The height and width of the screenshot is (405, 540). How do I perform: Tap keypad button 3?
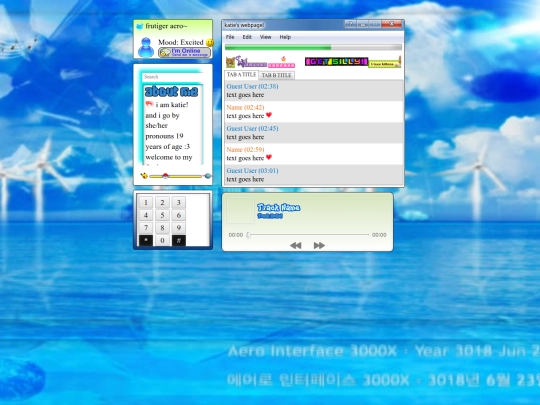(x=179, y=202)
